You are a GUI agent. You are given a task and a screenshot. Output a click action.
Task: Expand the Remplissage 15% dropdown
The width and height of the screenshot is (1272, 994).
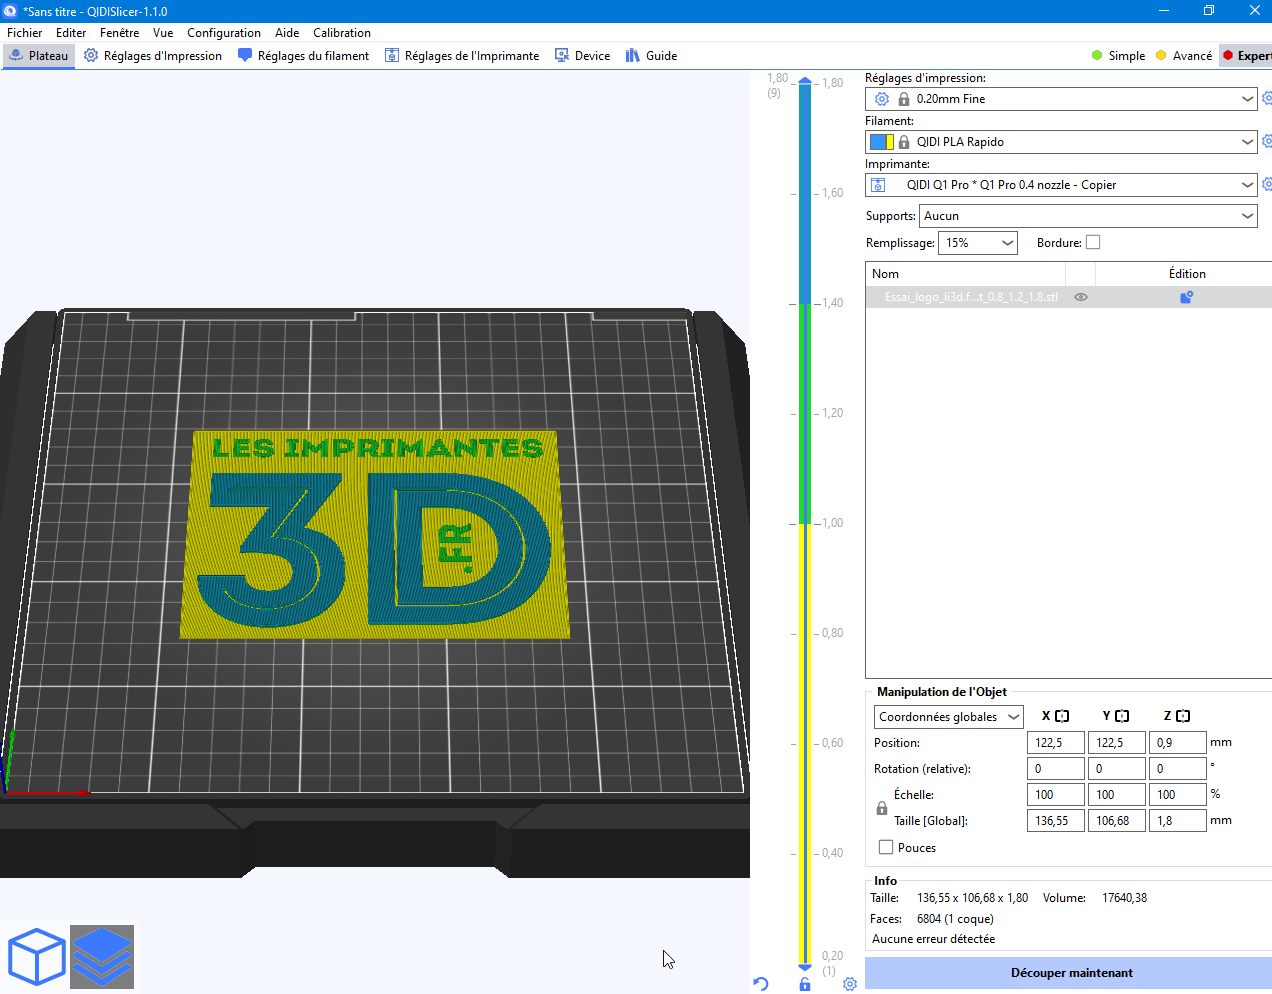(x=978, y=243)
